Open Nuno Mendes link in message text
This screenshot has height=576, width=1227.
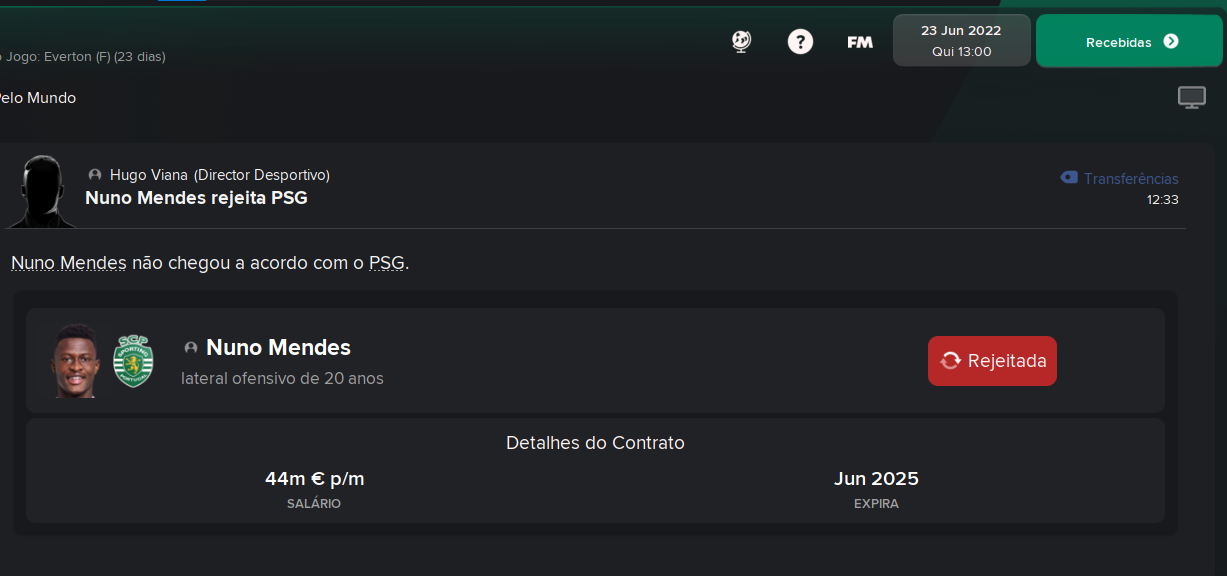click(x=69, y=263)
